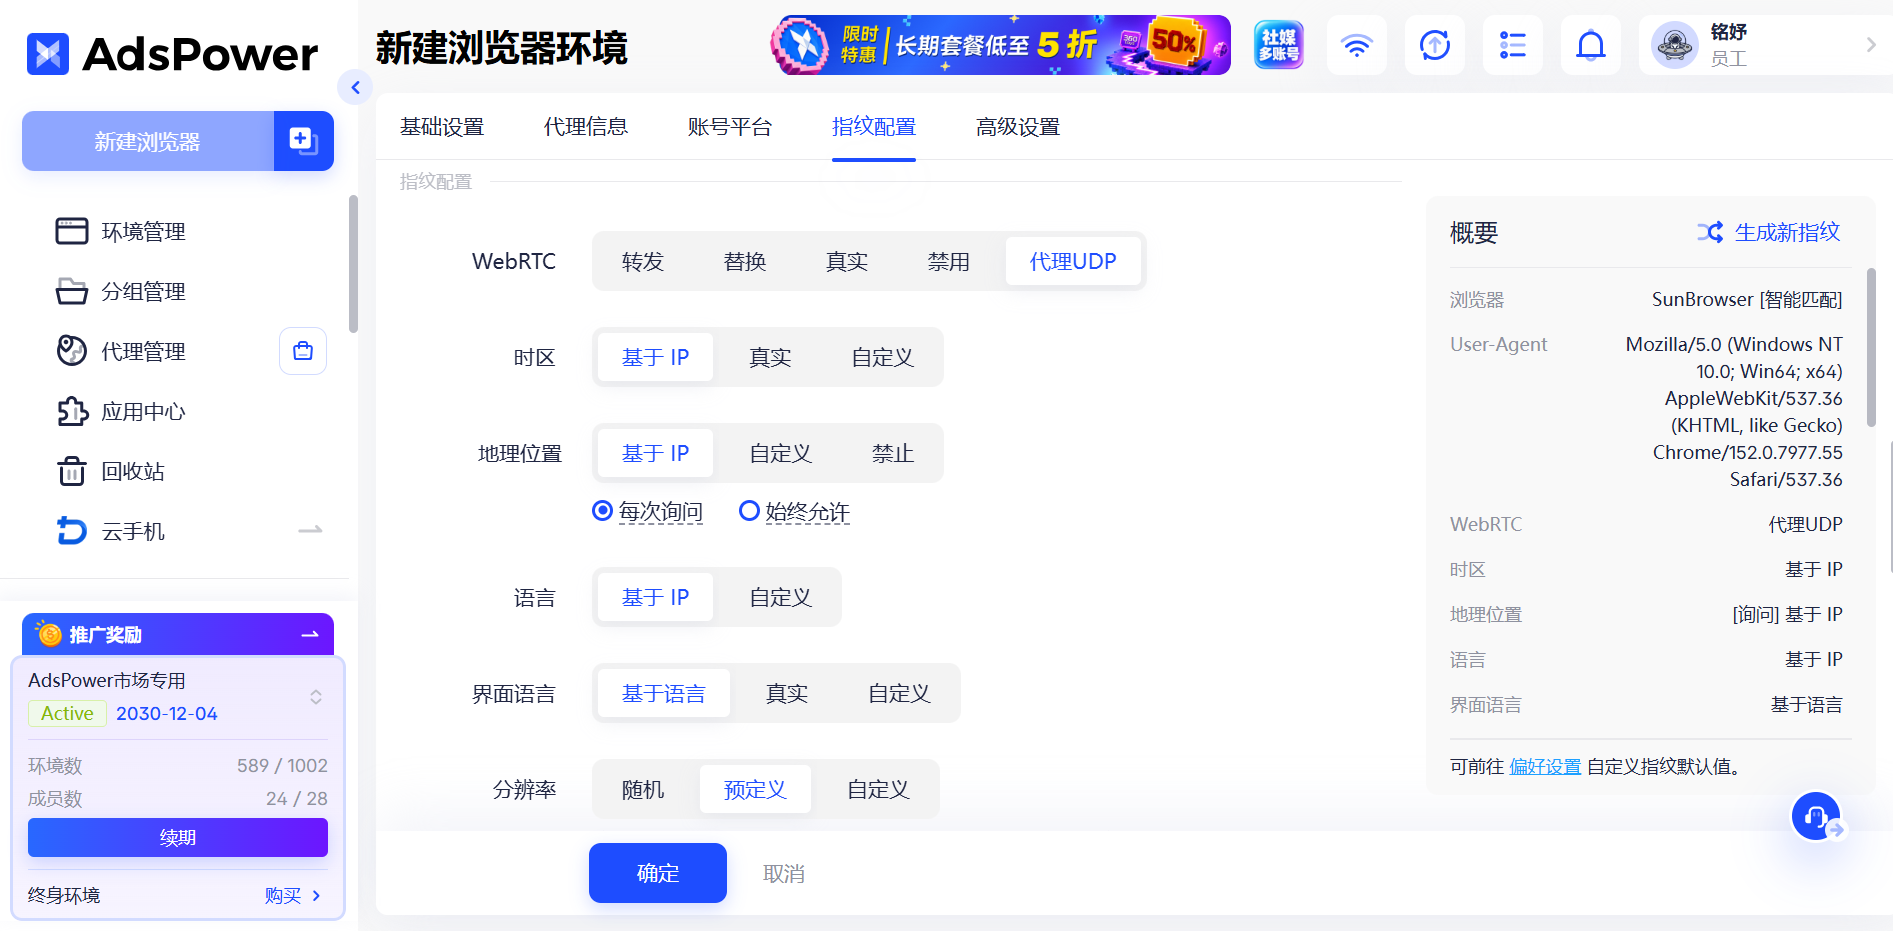This screenshot has width=1893, height=931.
Task: Set 分辨率 to 随机
Action: [643, 789]
